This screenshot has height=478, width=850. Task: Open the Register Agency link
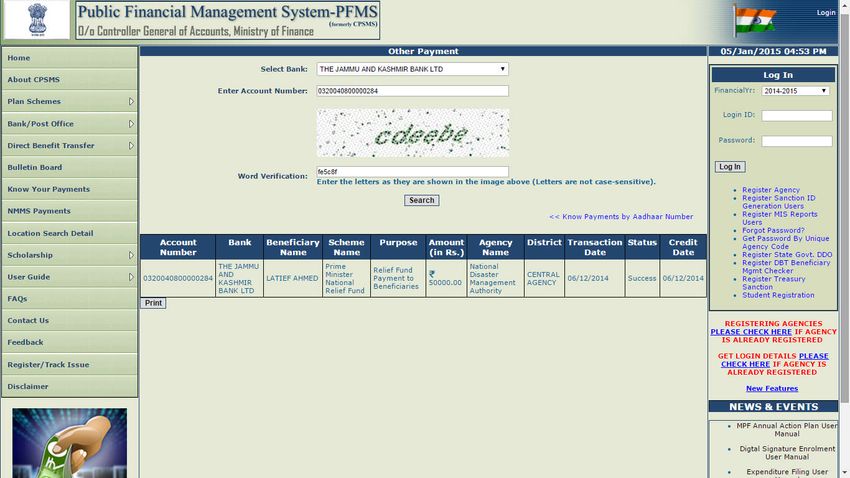coord(771,190)
